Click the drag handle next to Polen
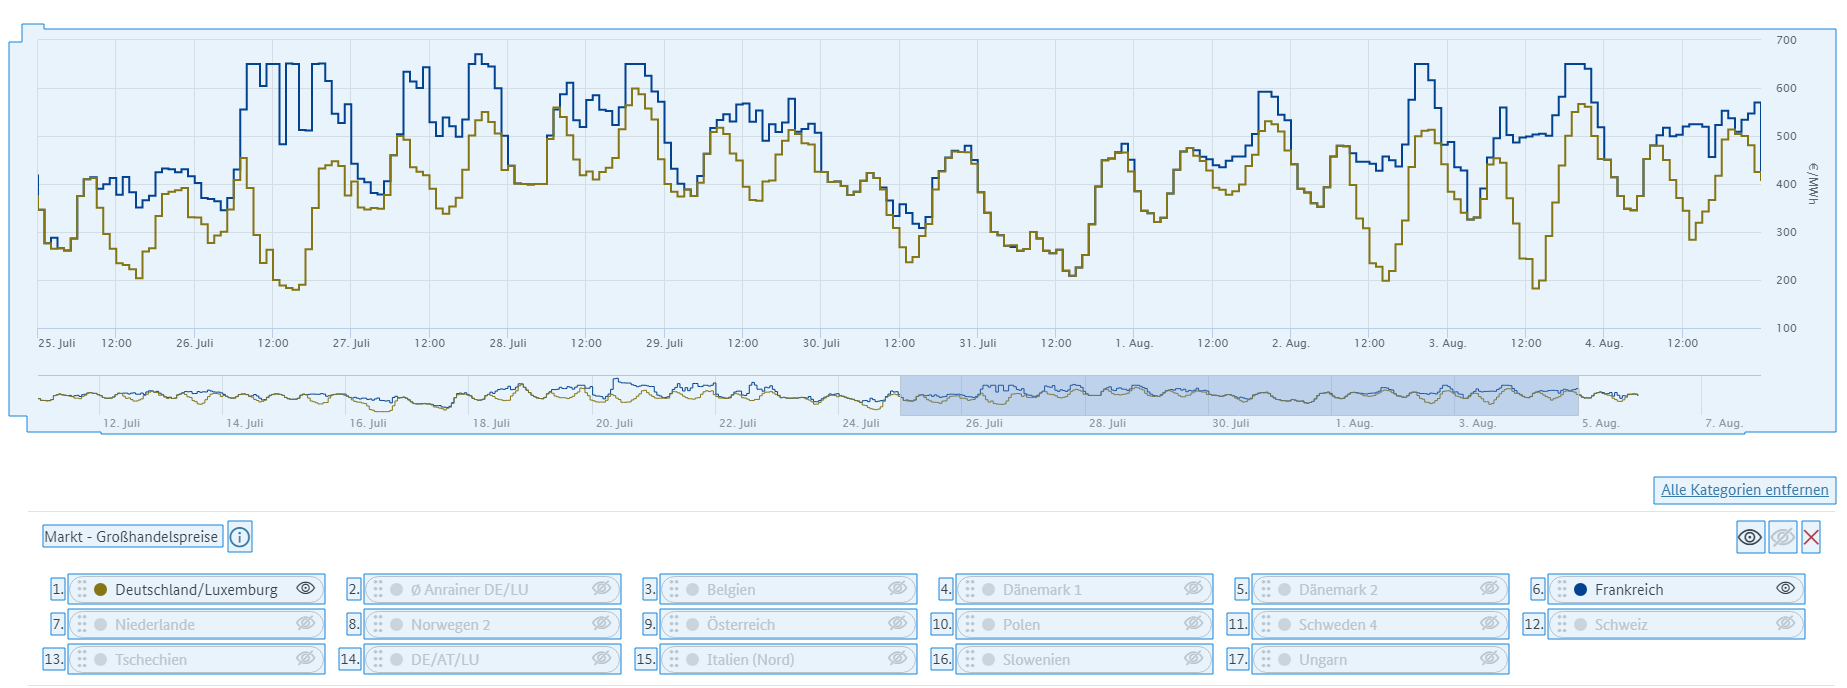1847x688 pixels. pos(970,624)
